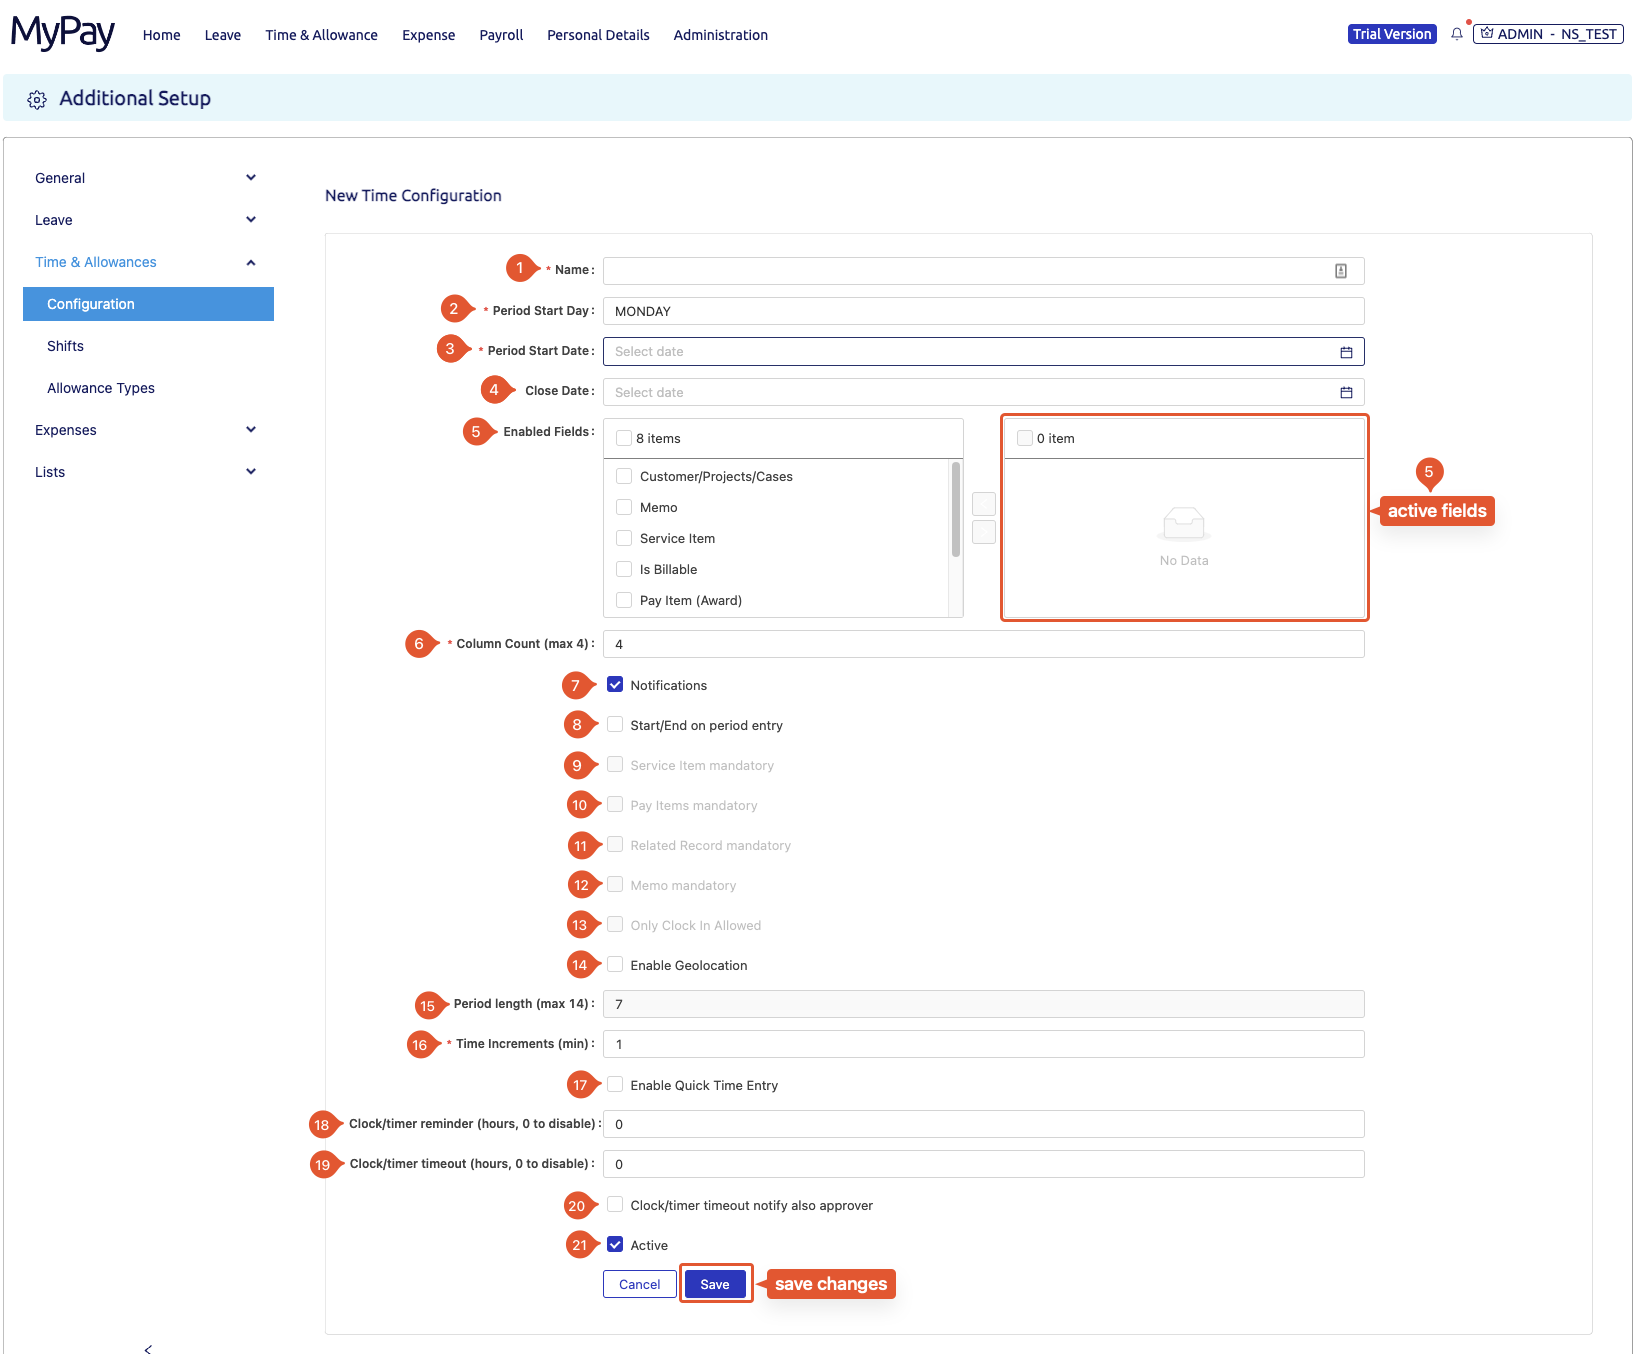Uncheck the Notifications checkbox

pos(615,684)
